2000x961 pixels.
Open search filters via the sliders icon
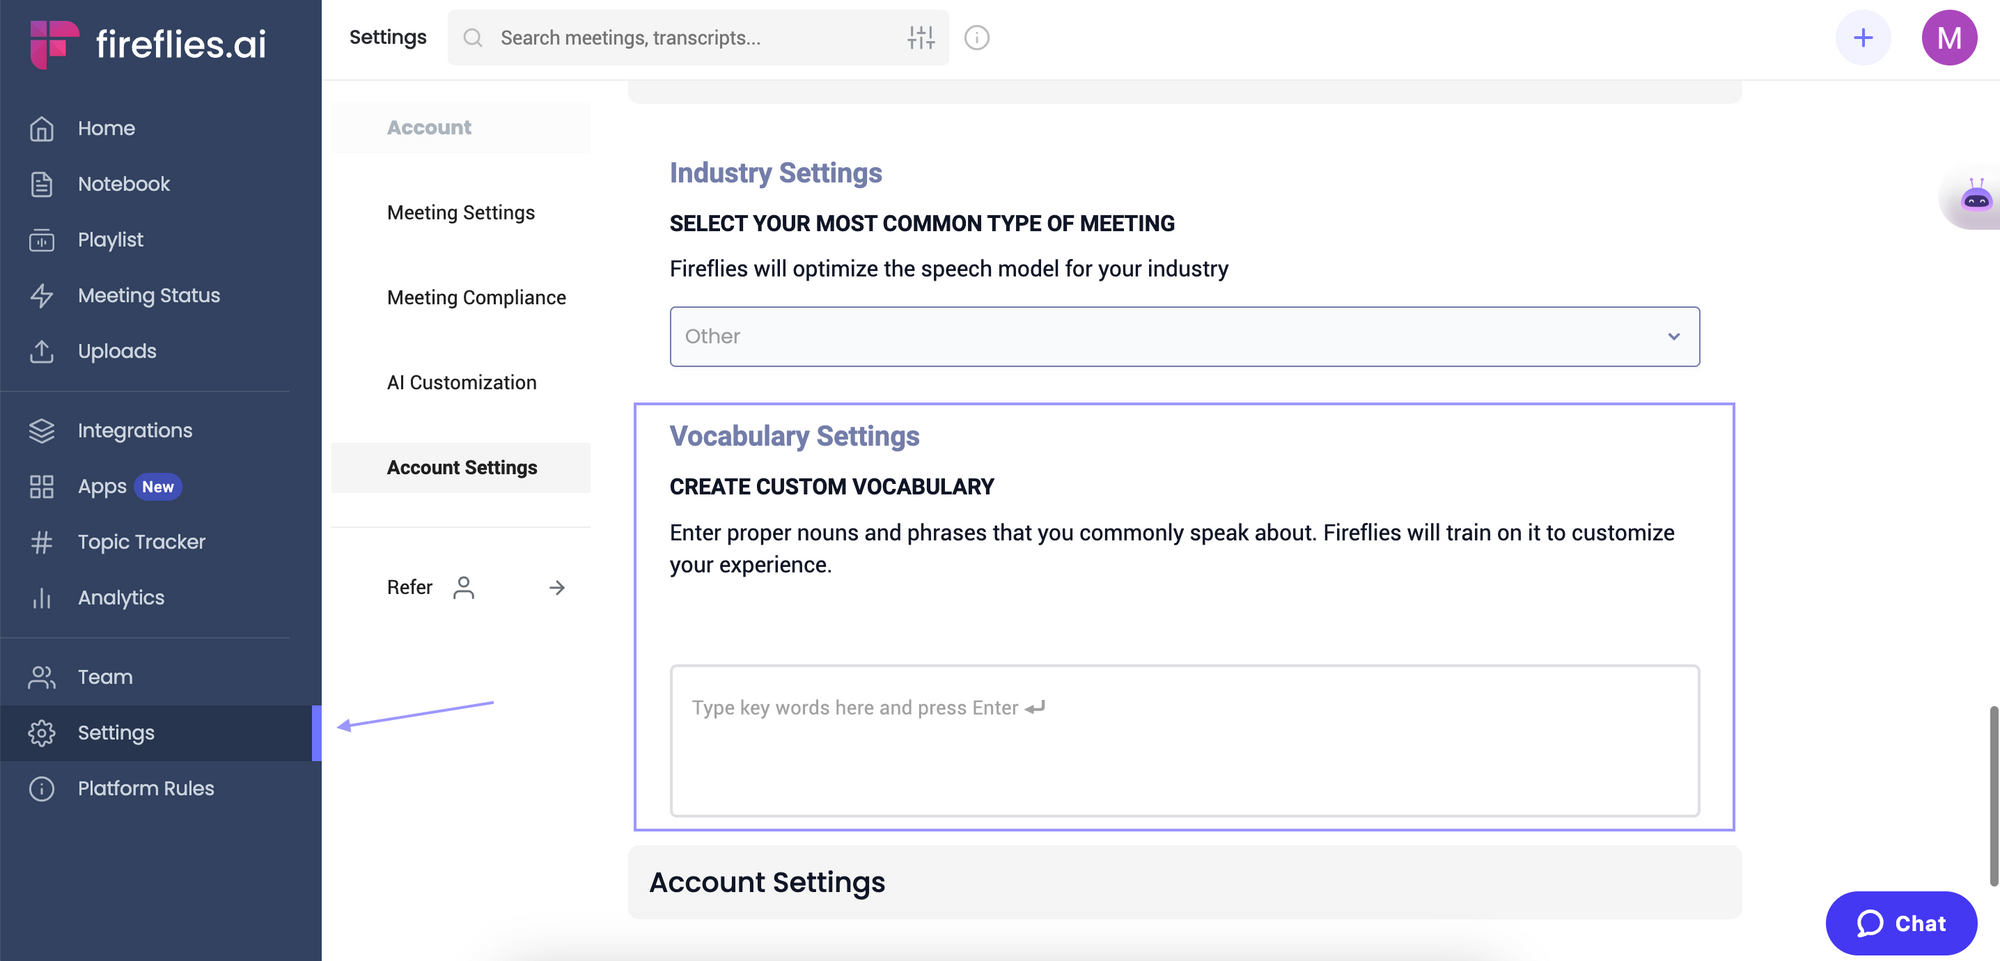[920, 37]
